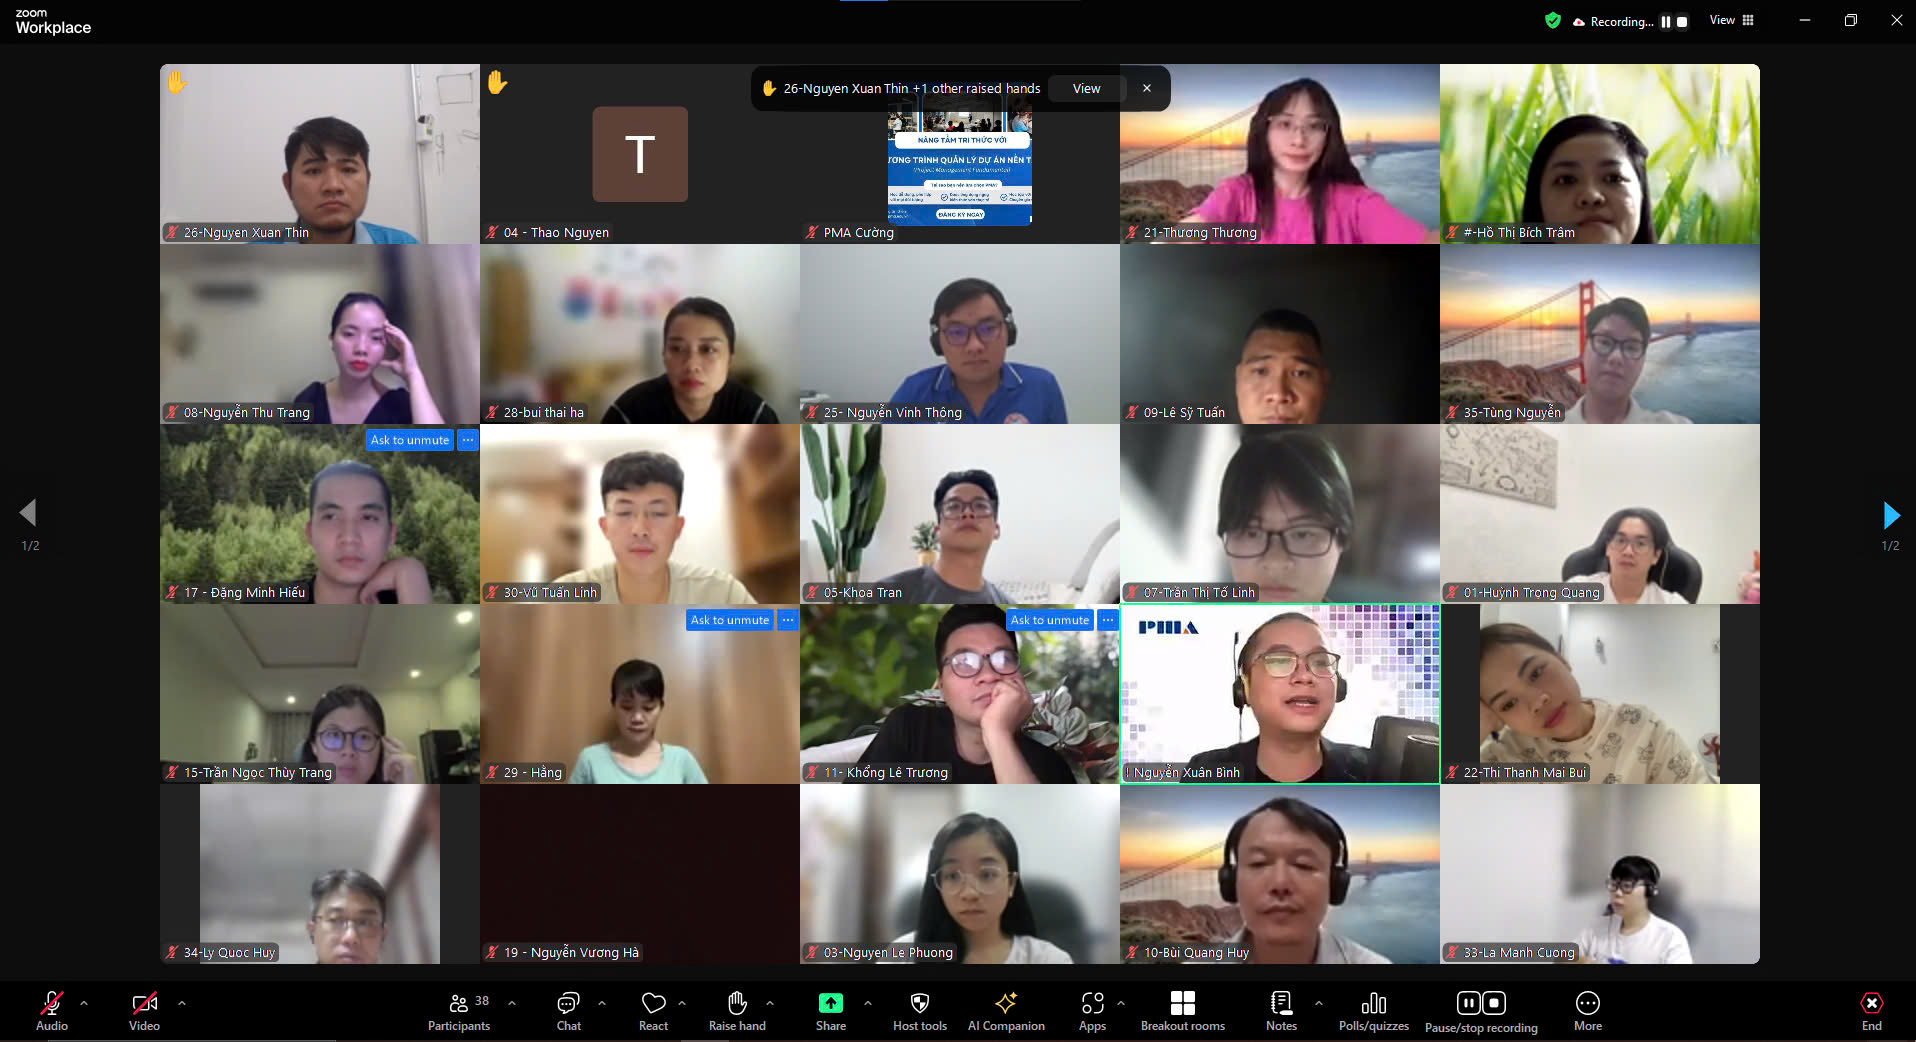Select Nguyễn Xuân Bính active speaker tile
This screenshot has height=1042, width=1916.
pos(1280,694)
